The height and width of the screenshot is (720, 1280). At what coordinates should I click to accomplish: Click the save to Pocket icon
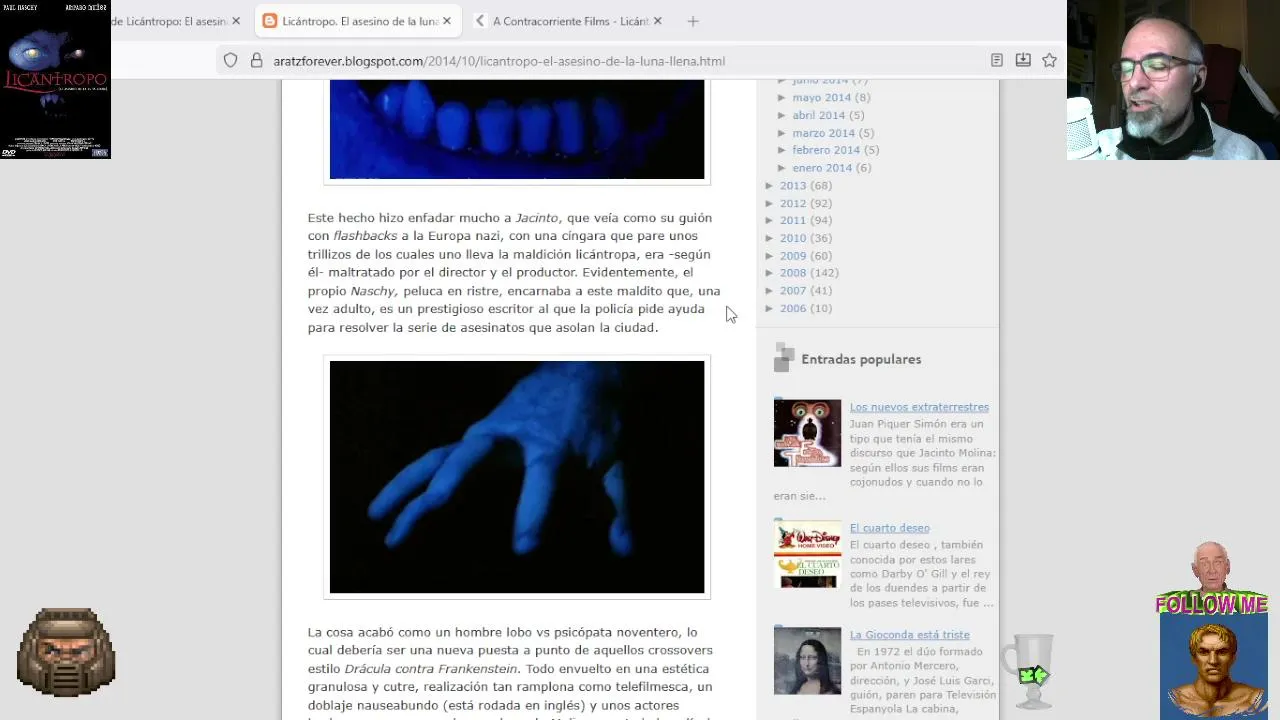1023,61
